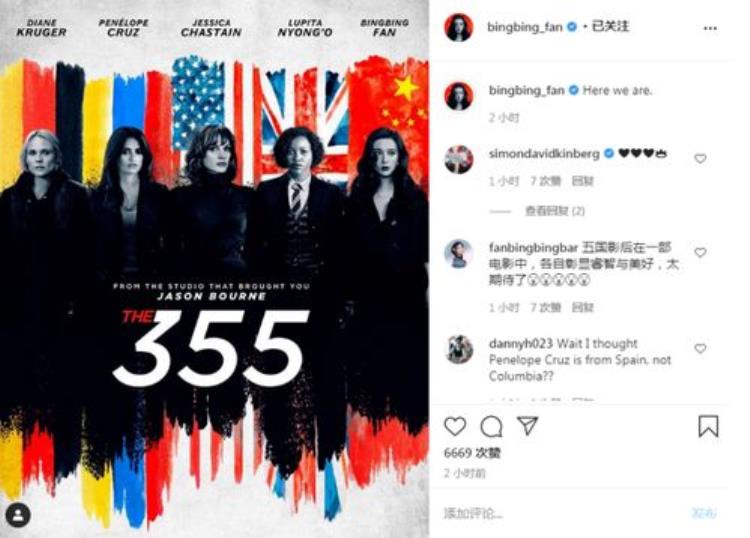Open the bingbing_fan username link in the header
Viewport: 750px width, 538px height.
coord(524,27)
